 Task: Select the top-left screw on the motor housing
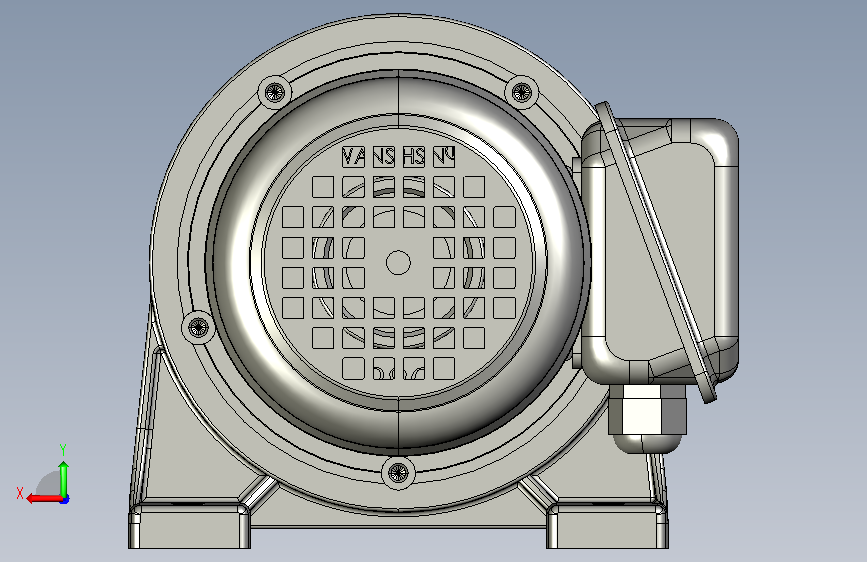275,92
